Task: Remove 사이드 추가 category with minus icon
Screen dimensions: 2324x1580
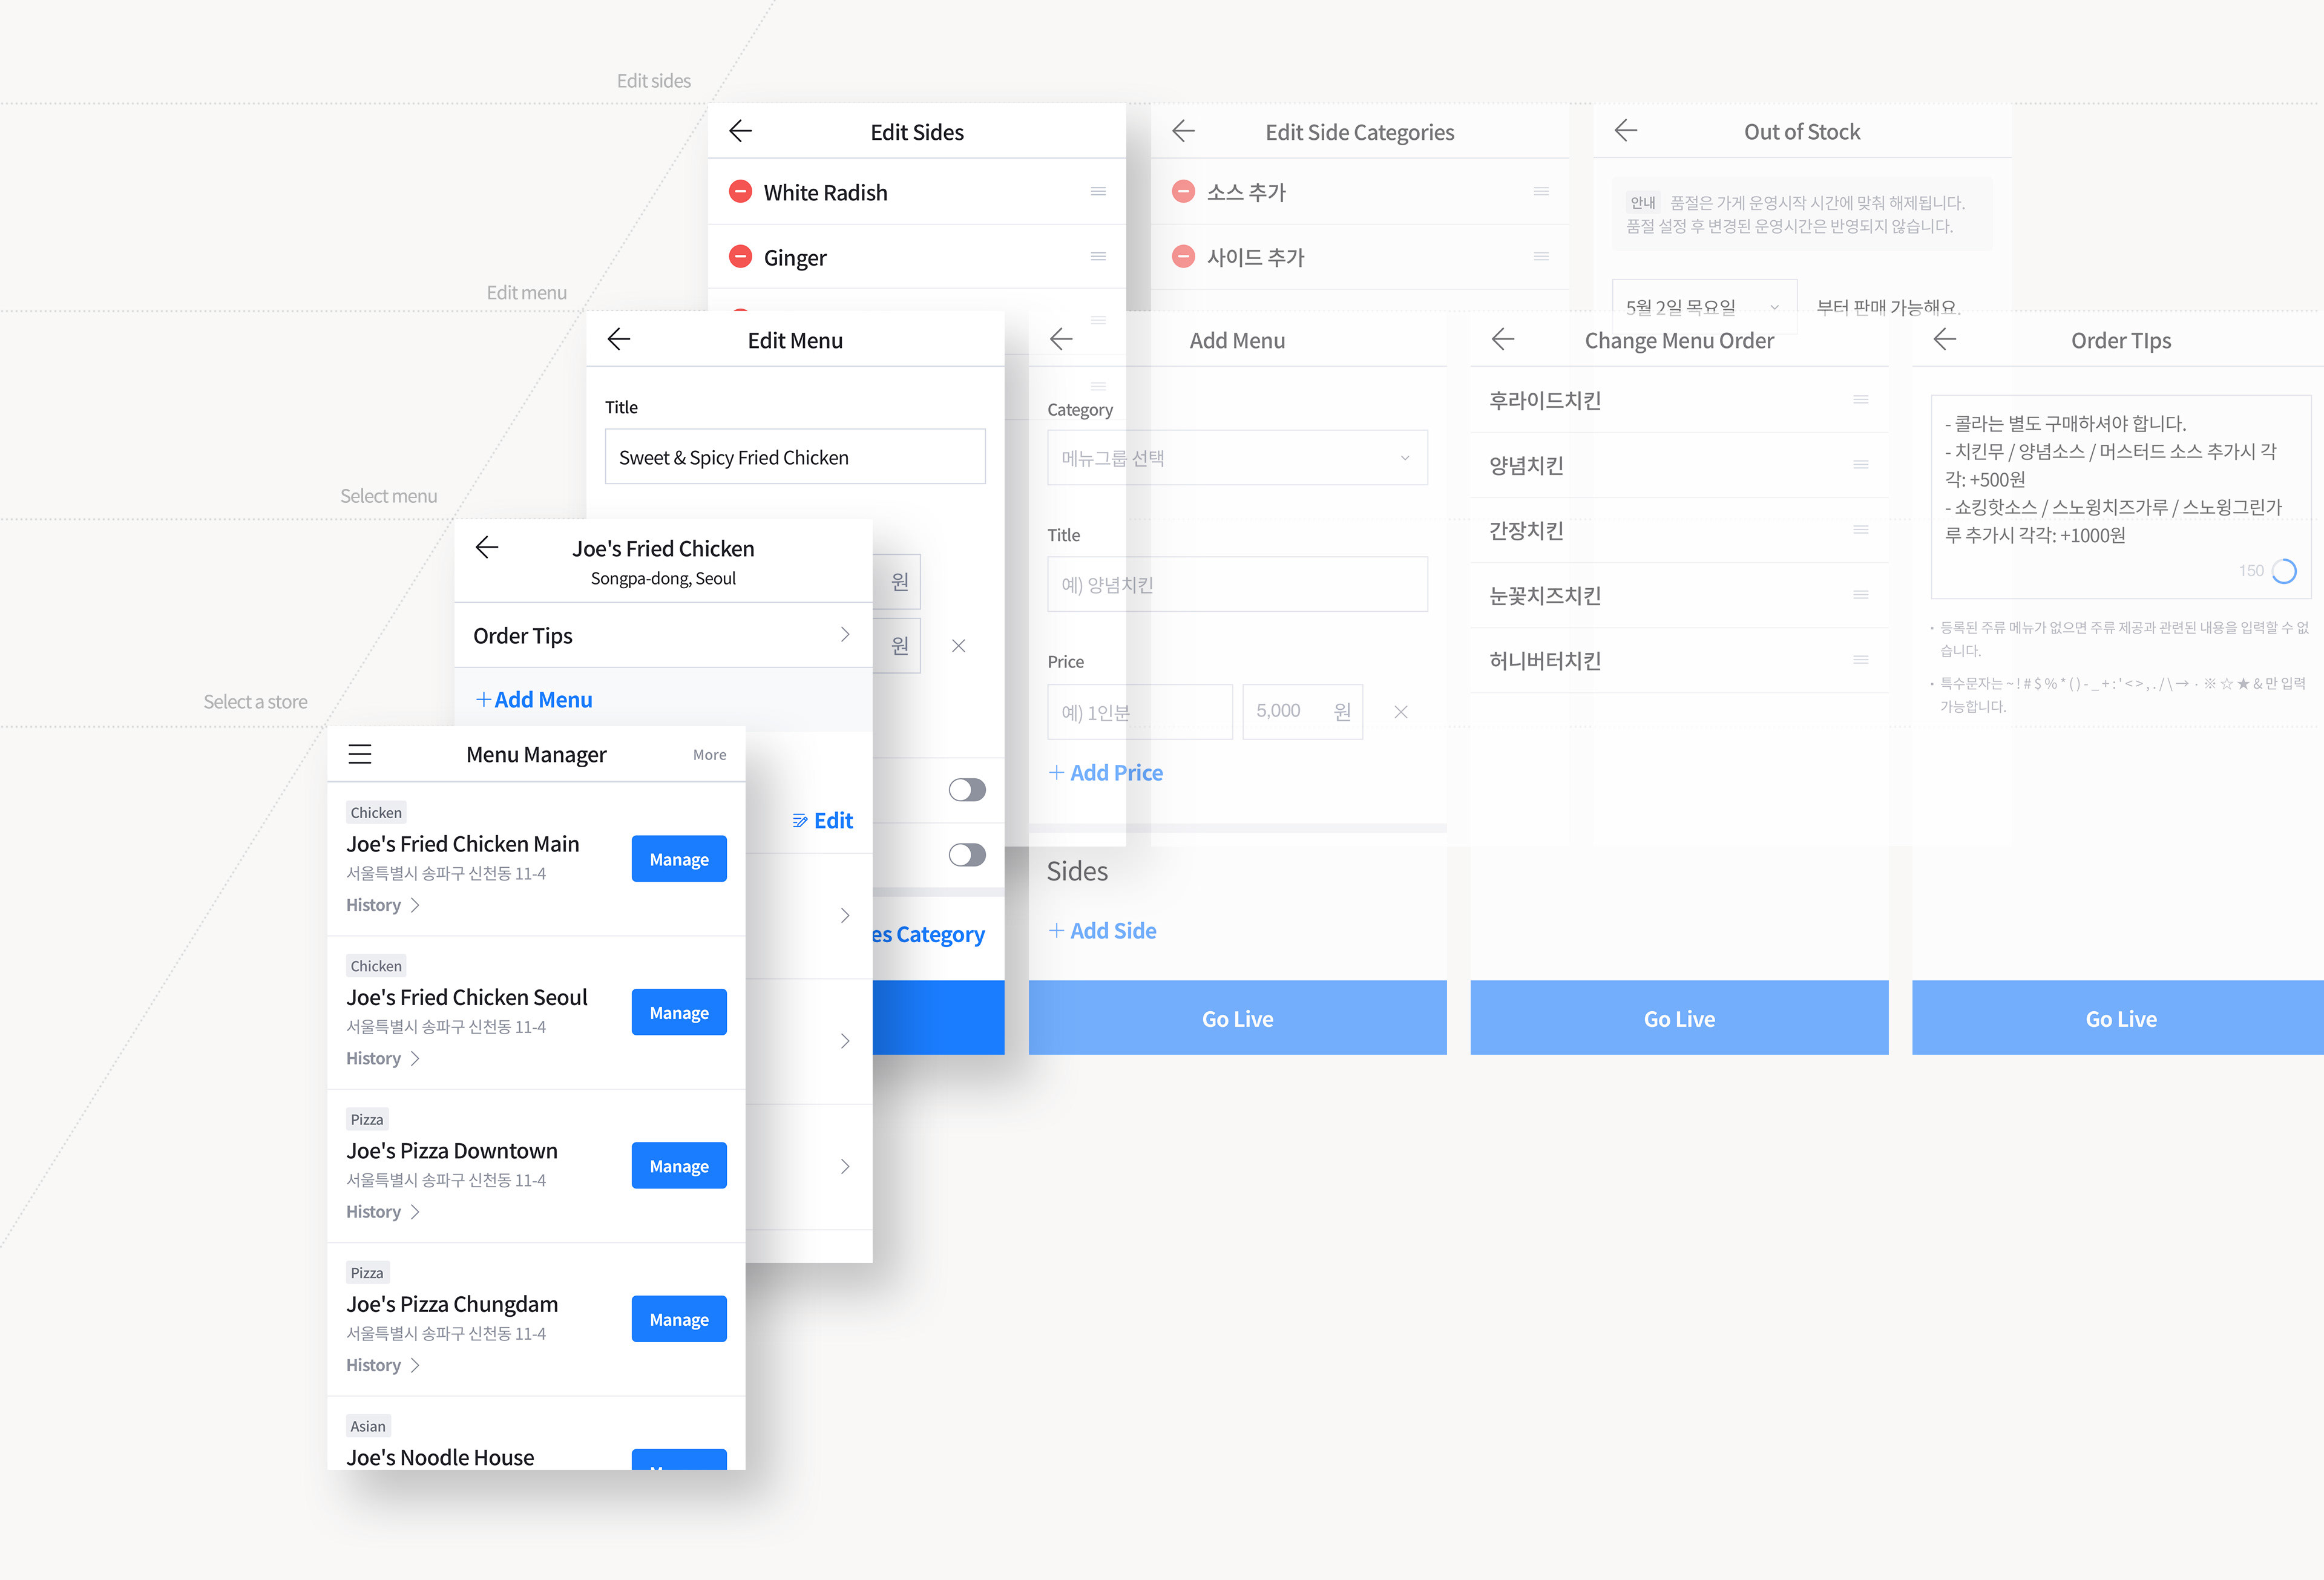Action: pos(1183,257)
